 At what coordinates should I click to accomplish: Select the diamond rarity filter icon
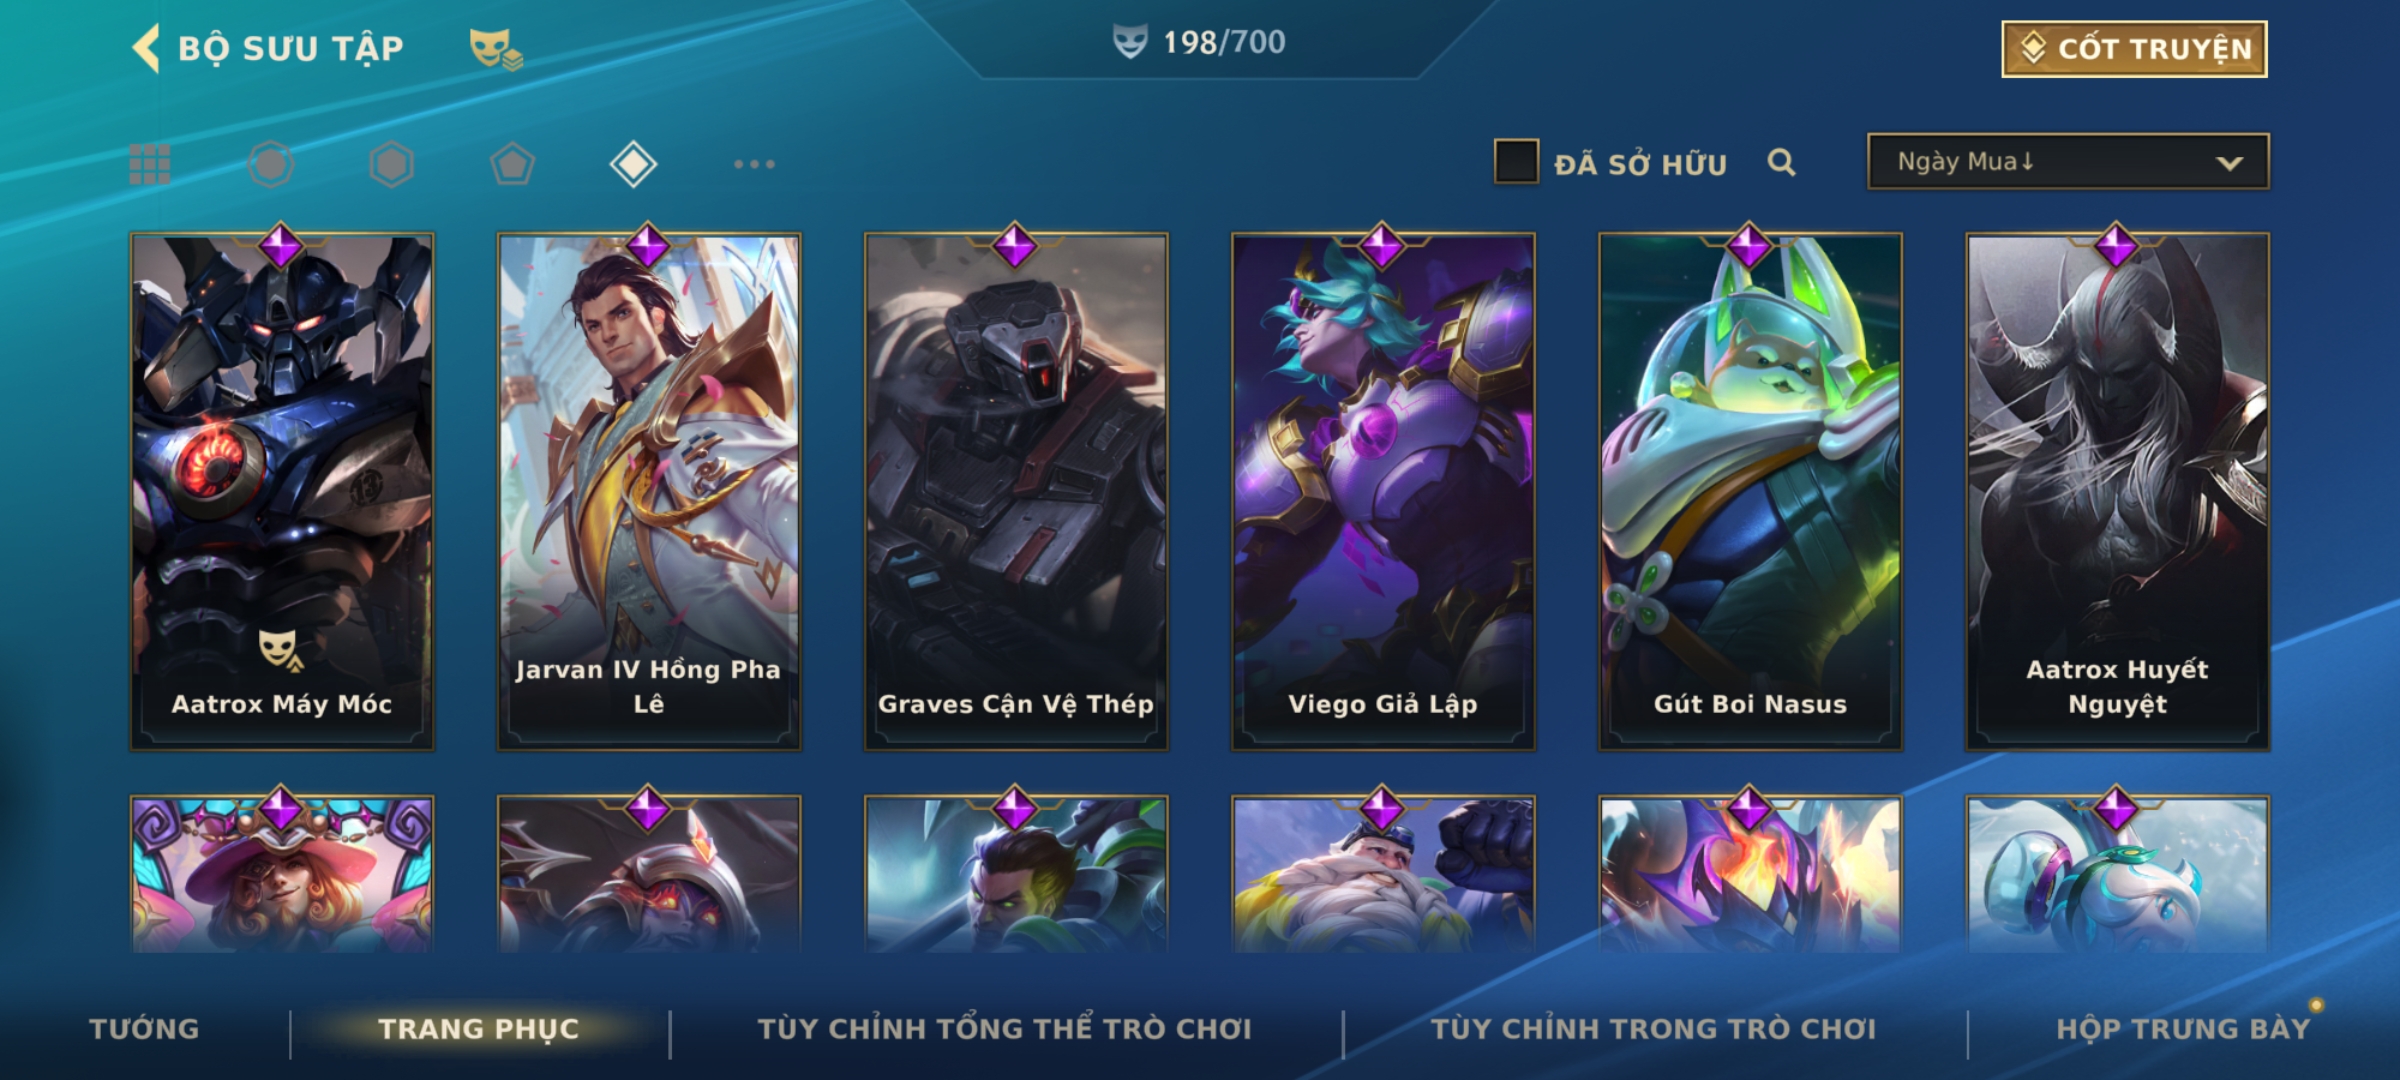[633, 164]
